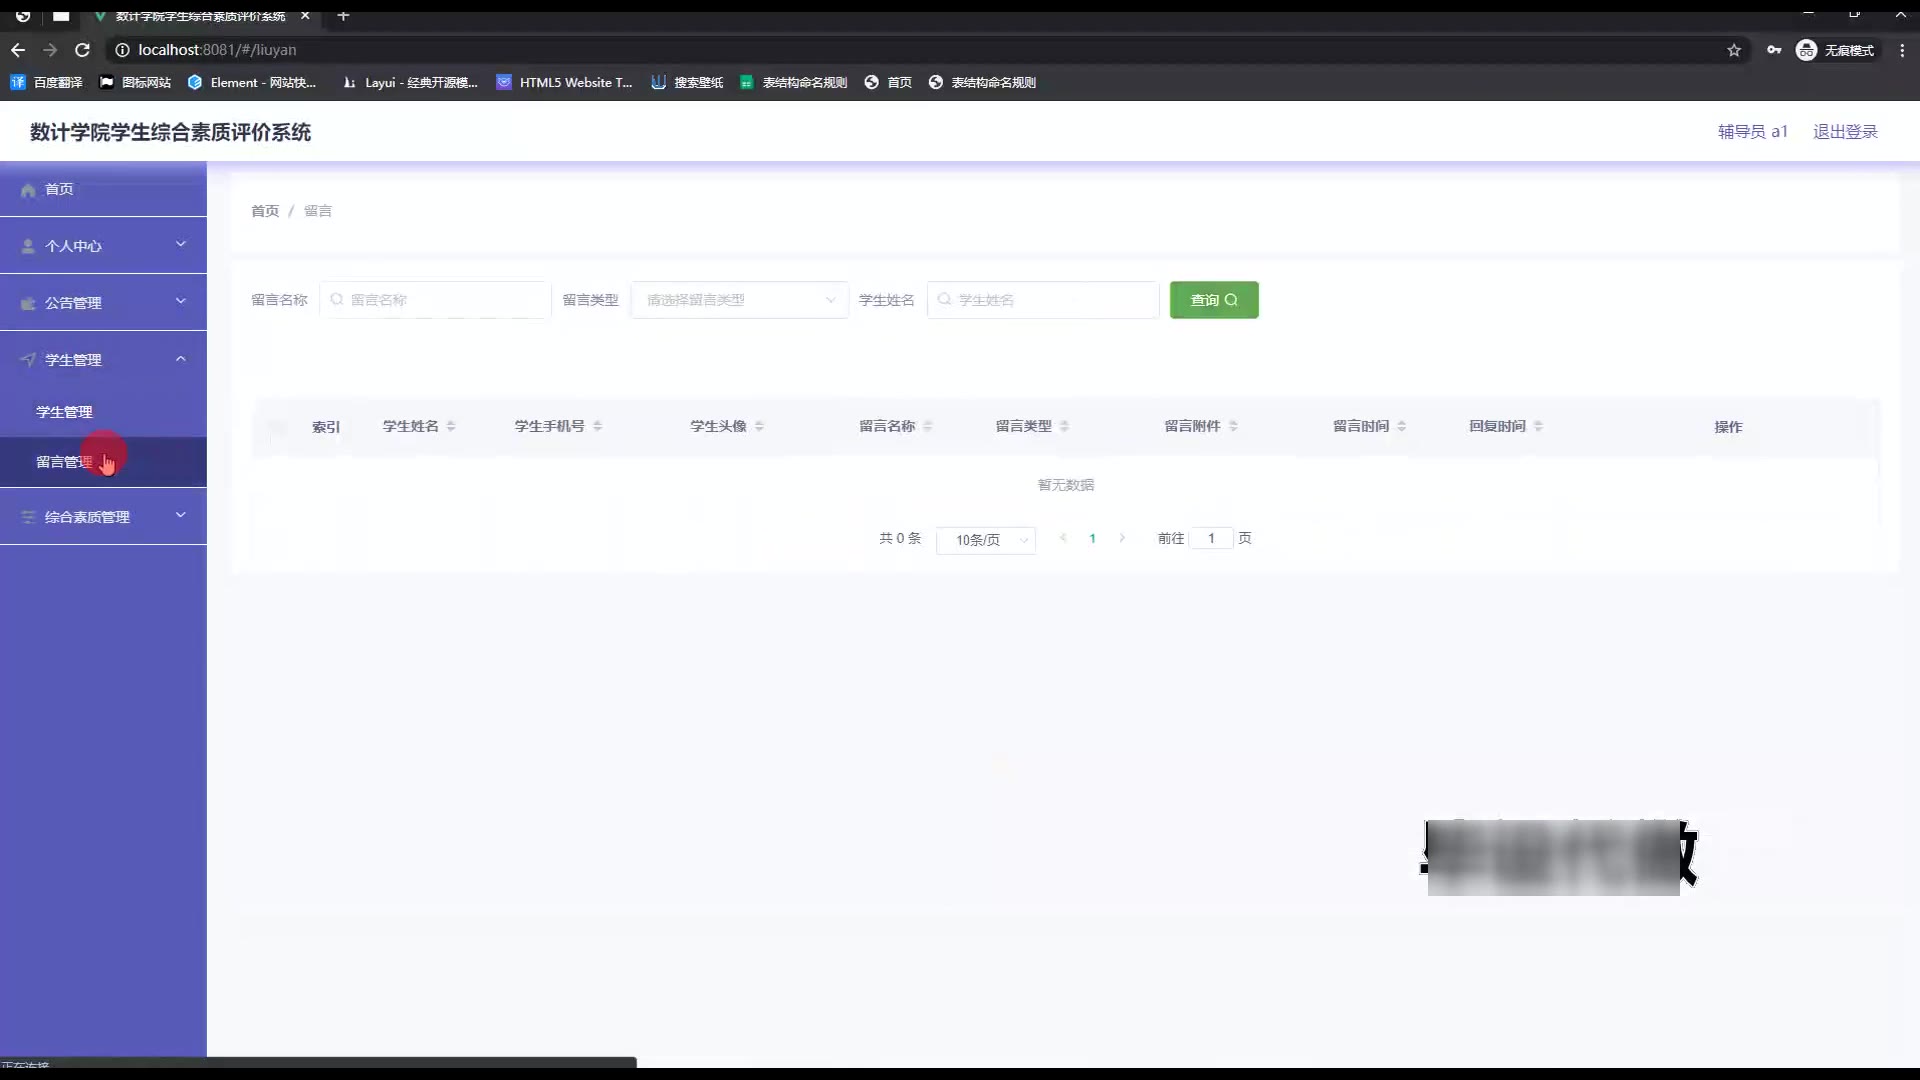Viewport: 1920px width, 1080px height.
Task: Bookmark this page with the star icon
Action: [x=1734, y=50]
